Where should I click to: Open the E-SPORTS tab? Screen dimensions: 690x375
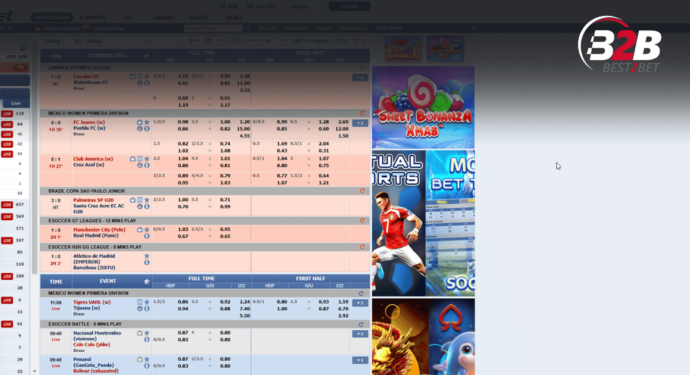pyautogui.click(x=92, y=18)
